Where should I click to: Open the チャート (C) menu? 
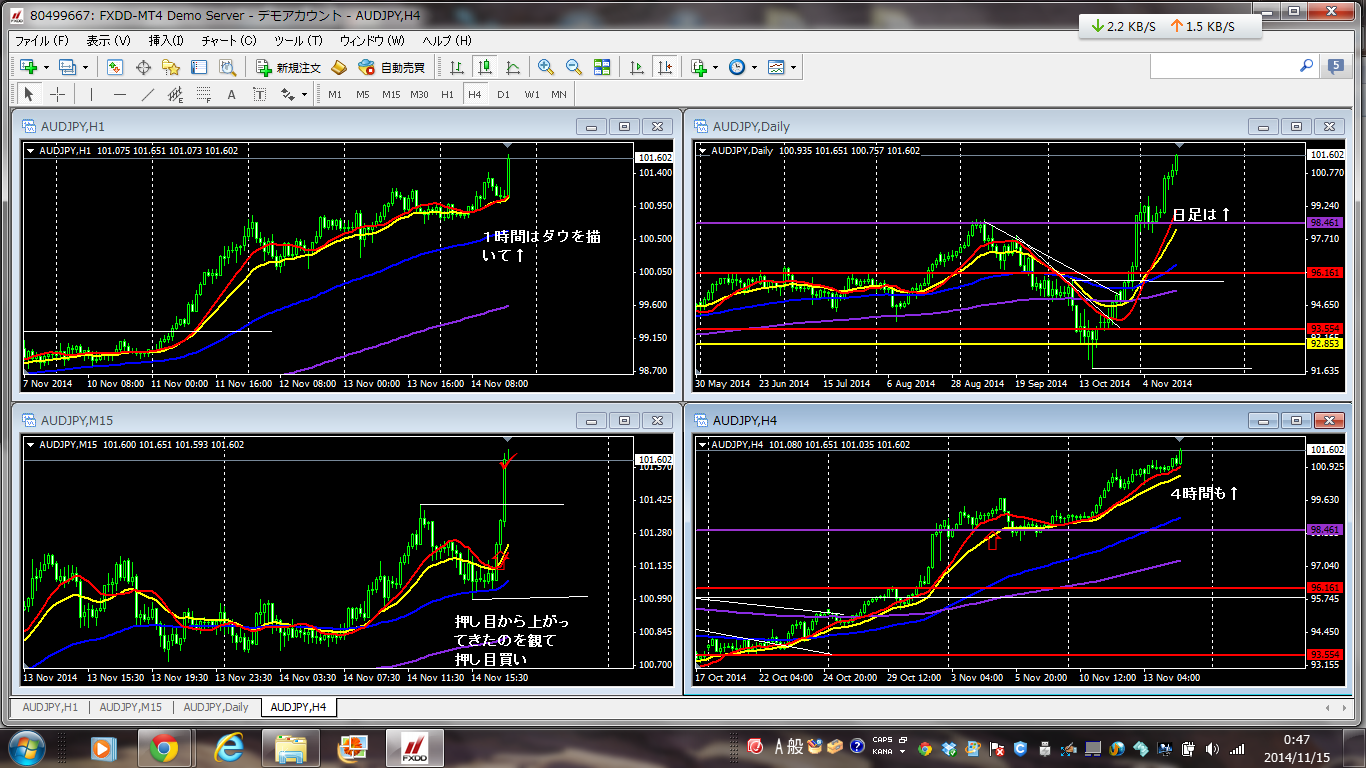[229, 40]
